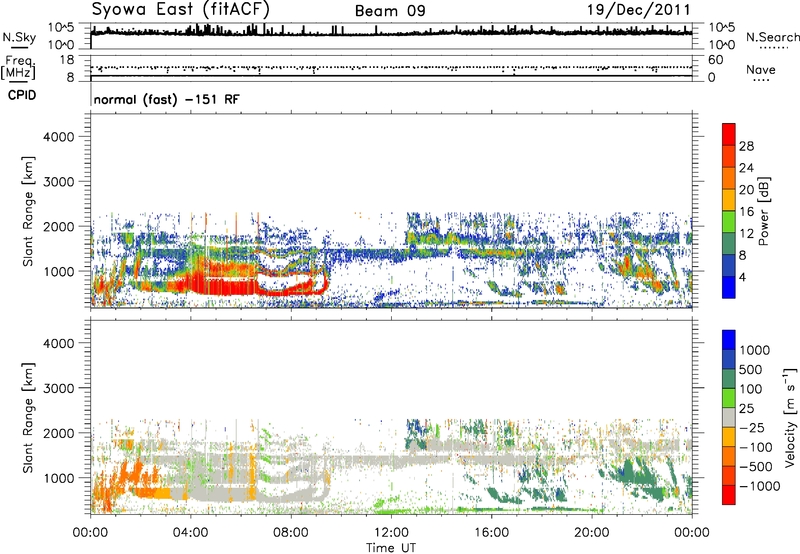Click the "N.Sky" legend label
The width and height of the screenshot is (800, 554).
click(x=19, y=37)
